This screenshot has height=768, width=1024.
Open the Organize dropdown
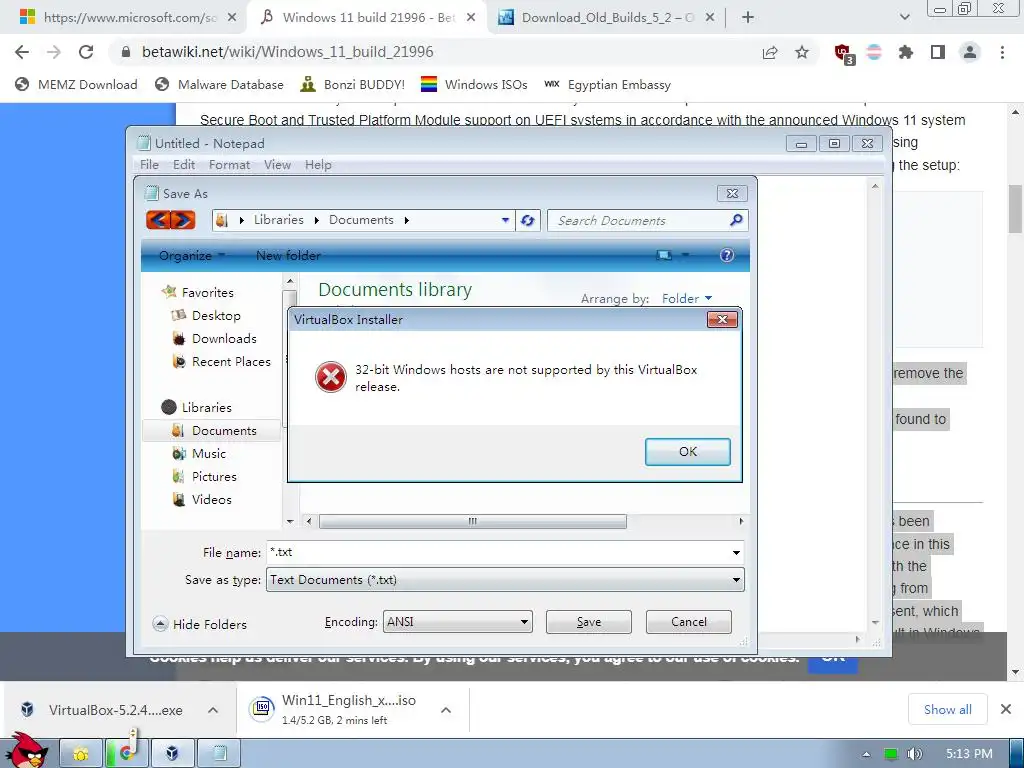tap(191, 256)
